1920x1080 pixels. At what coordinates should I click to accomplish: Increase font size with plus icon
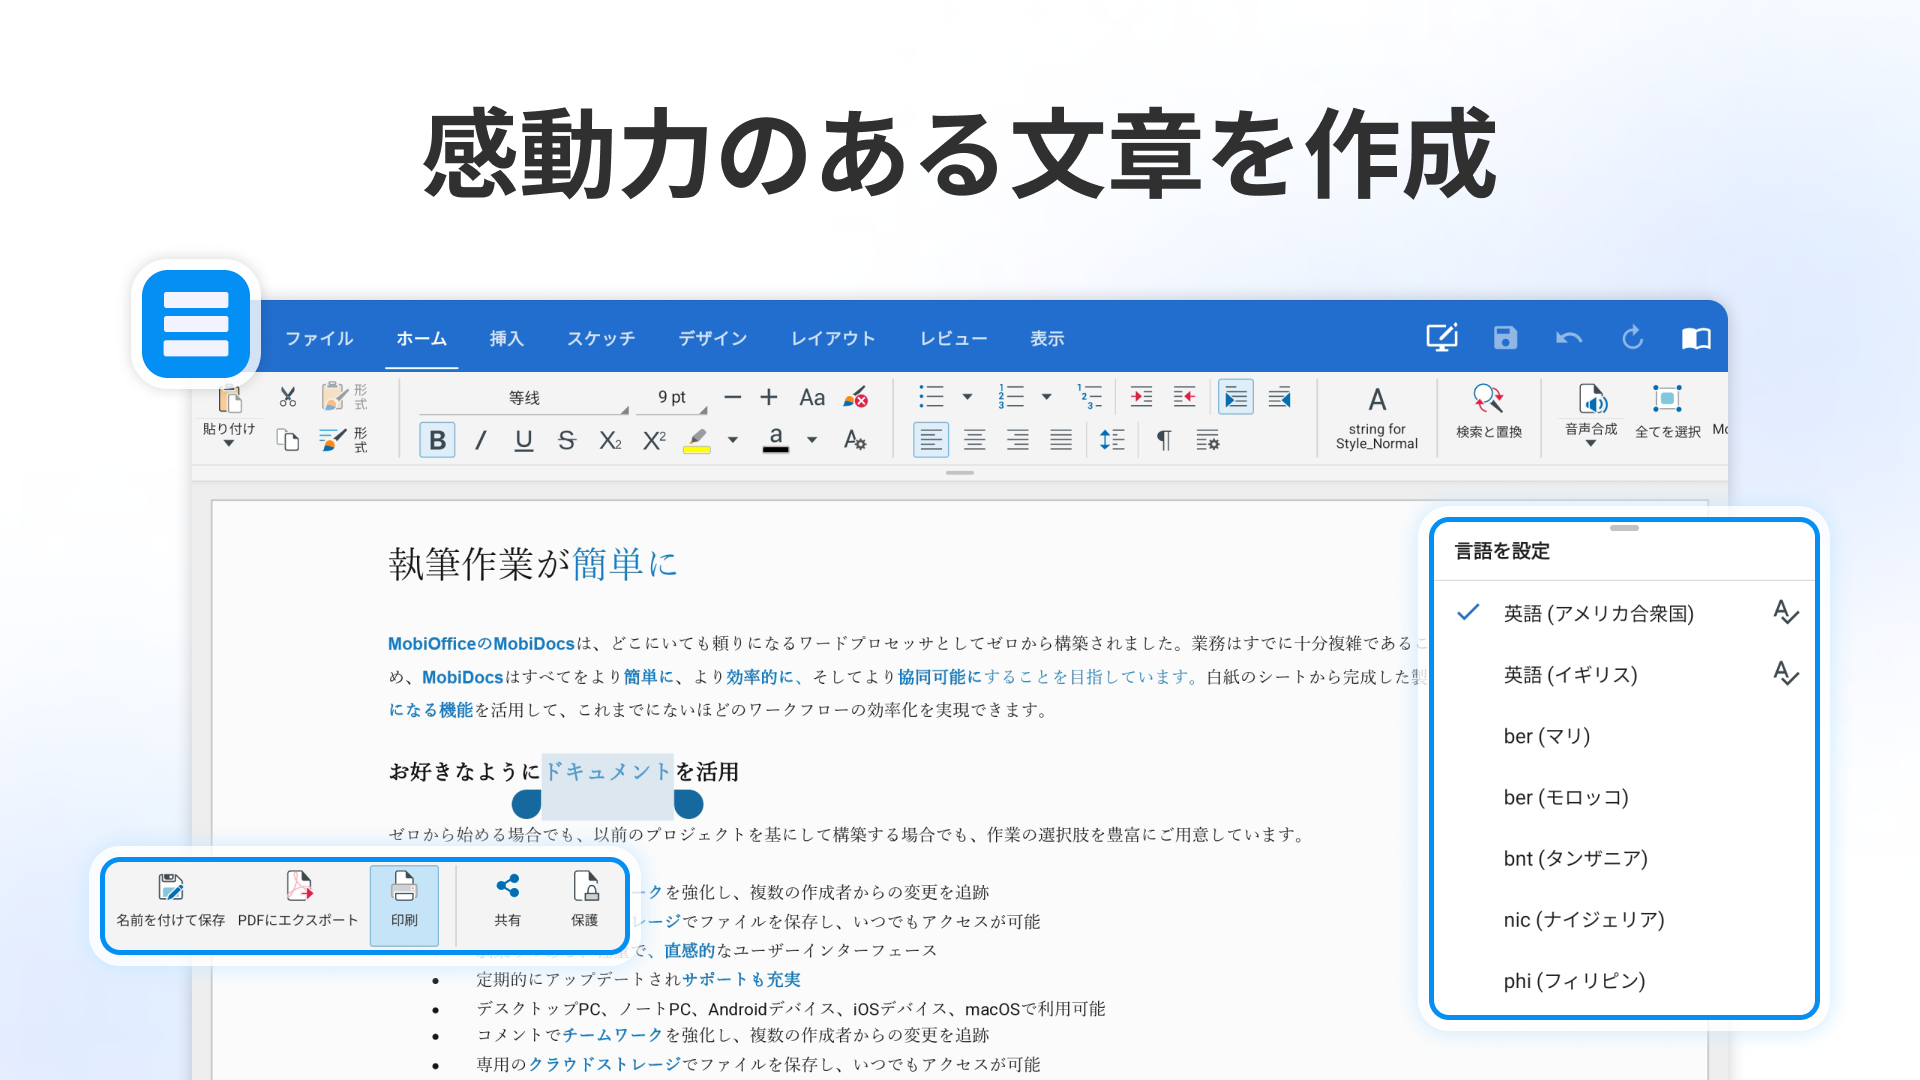[x=768, y=397]
